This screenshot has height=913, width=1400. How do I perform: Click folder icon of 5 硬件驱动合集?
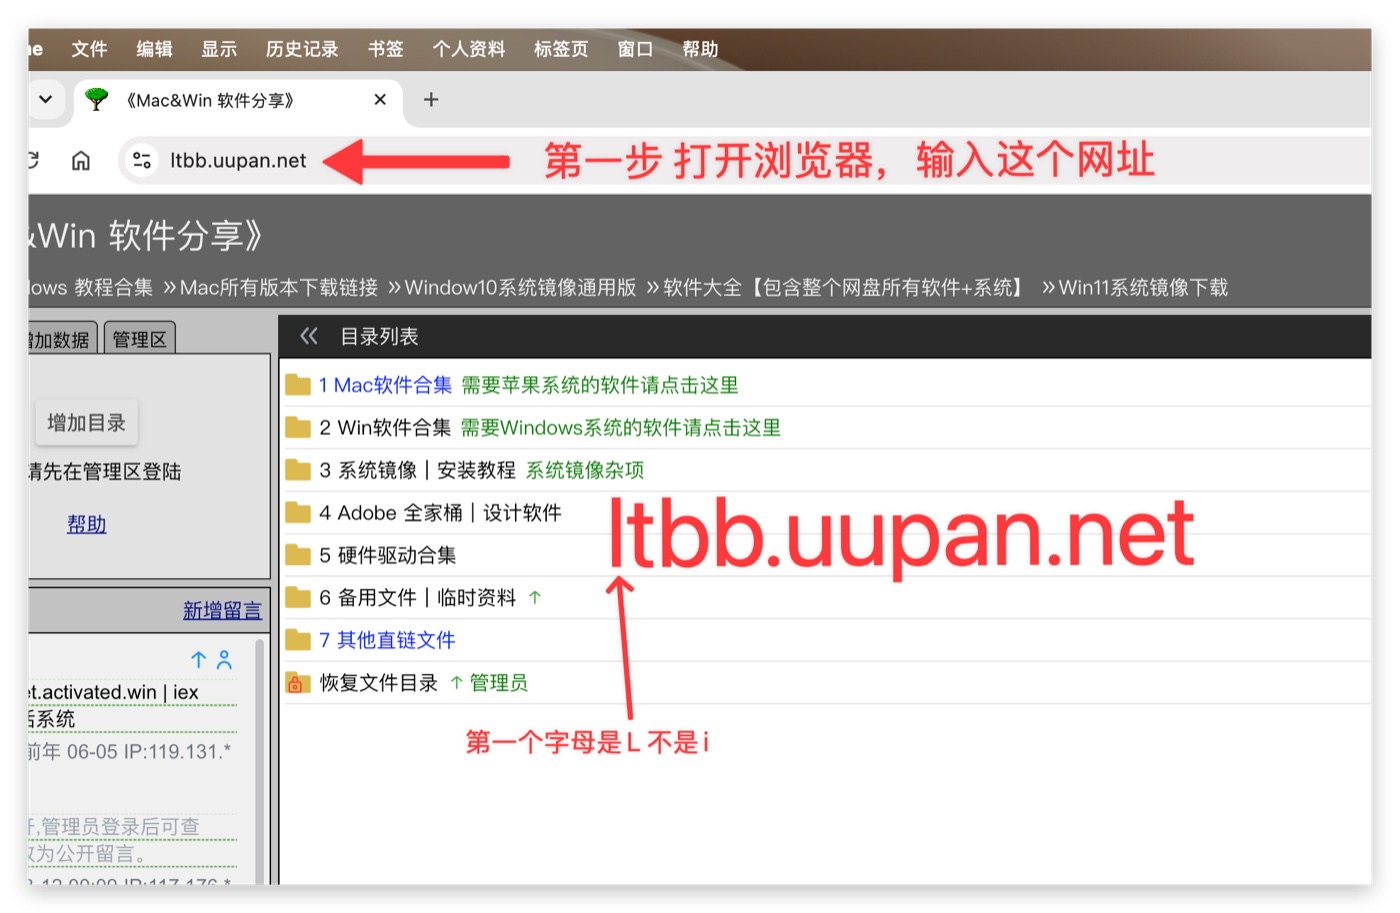point(298,555)
